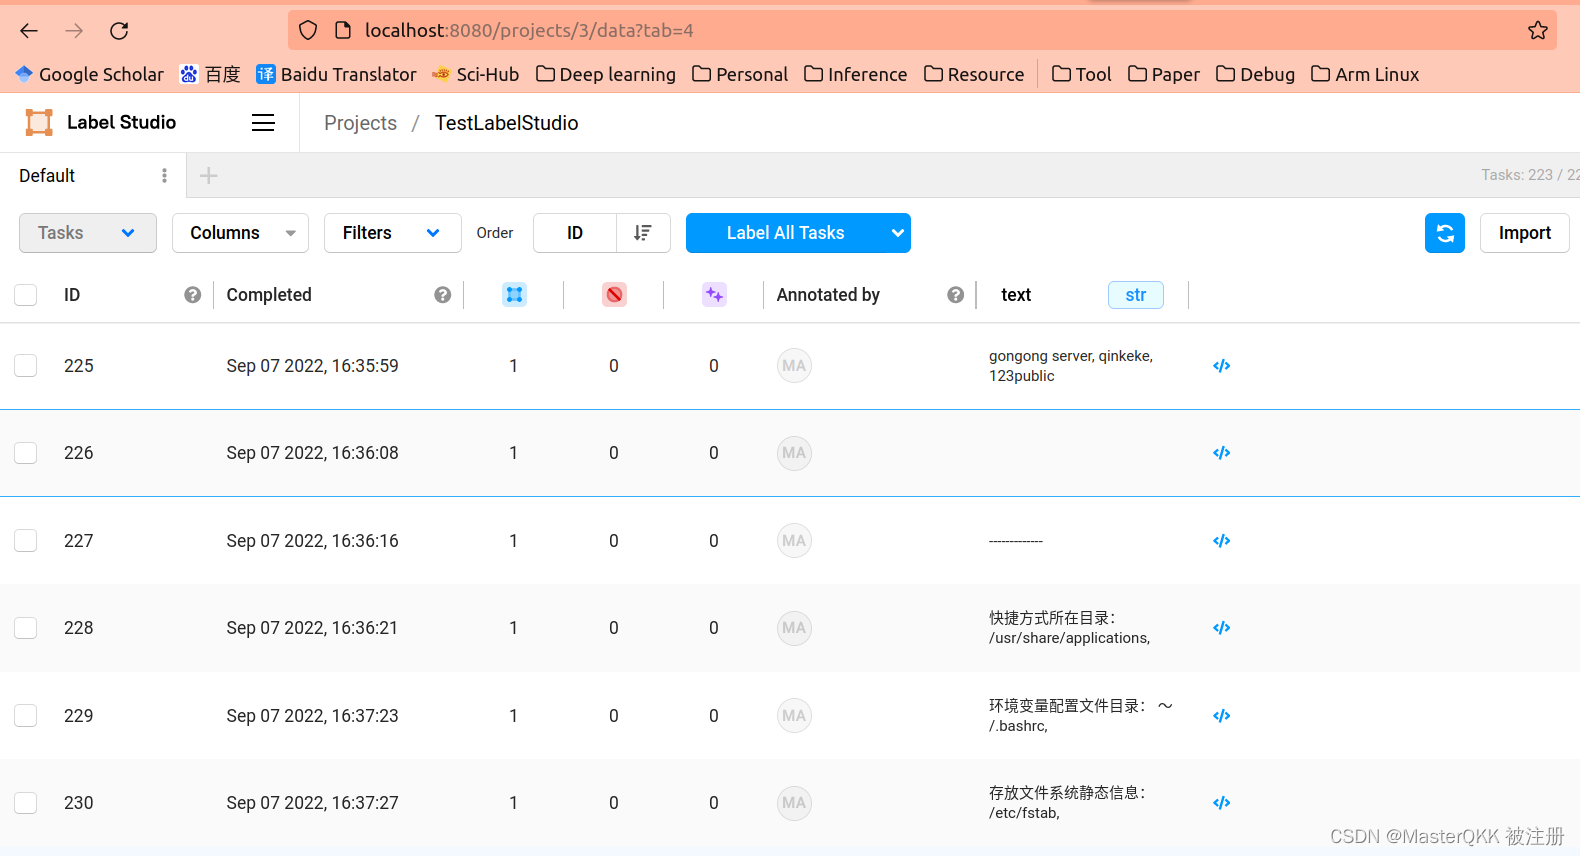The width and height of the screenshot is (1580, 856).
Task: Refresh task list with blue sync button
Action: pos(1445,233)
